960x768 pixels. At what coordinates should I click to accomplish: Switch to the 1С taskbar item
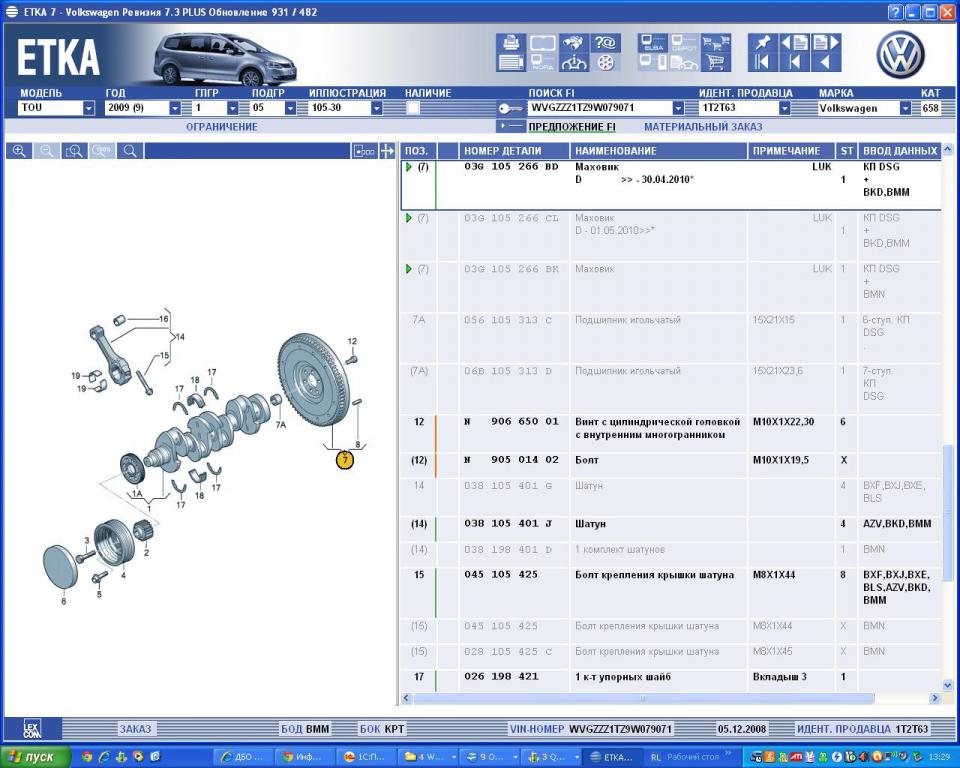366,757
